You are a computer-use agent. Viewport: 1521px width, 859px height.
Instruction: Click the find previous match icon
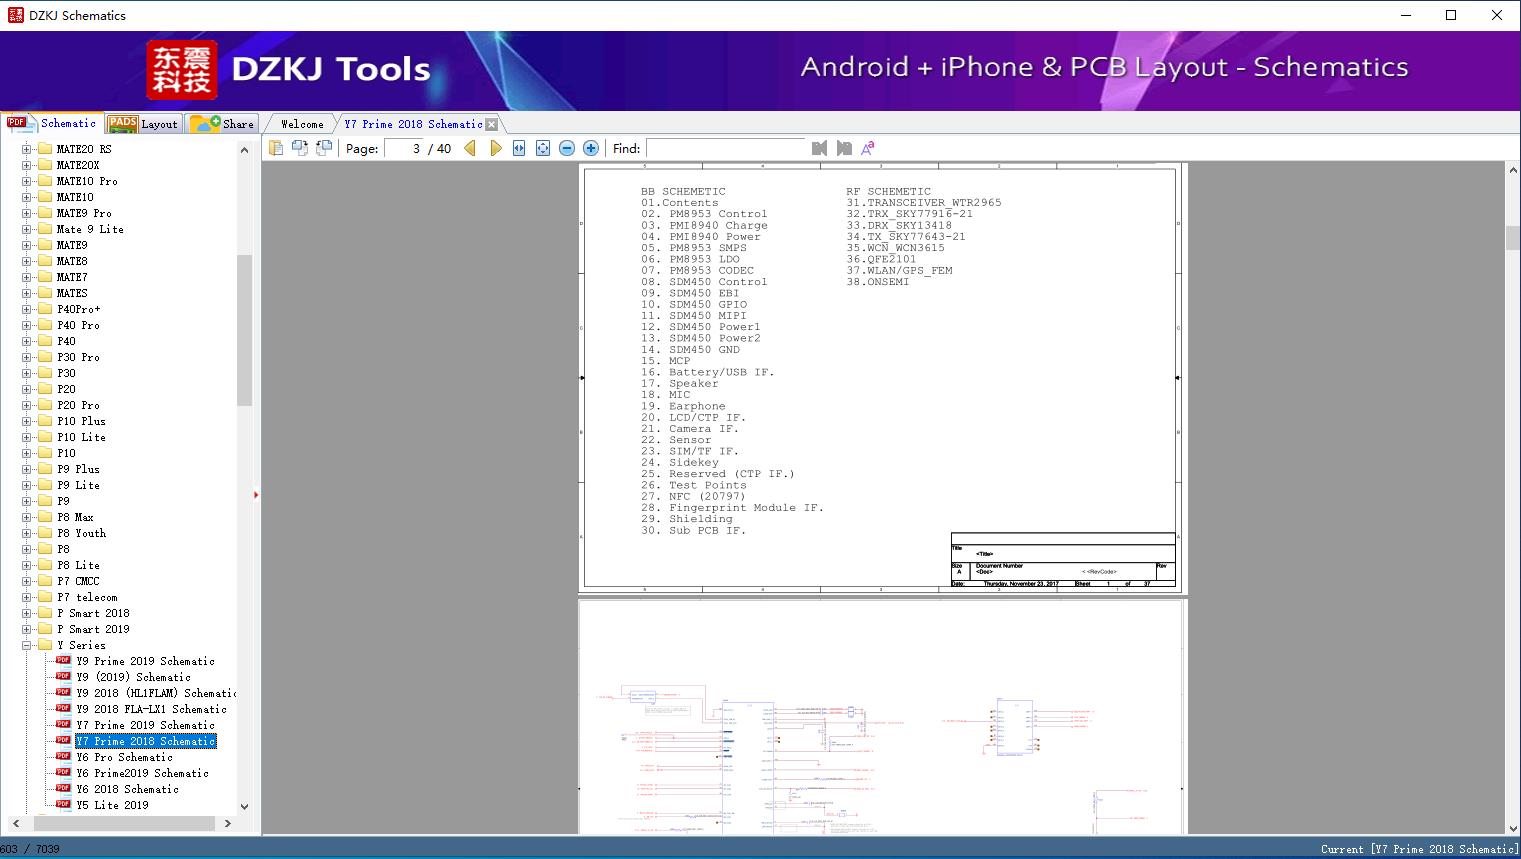click(x=819, y=148)
